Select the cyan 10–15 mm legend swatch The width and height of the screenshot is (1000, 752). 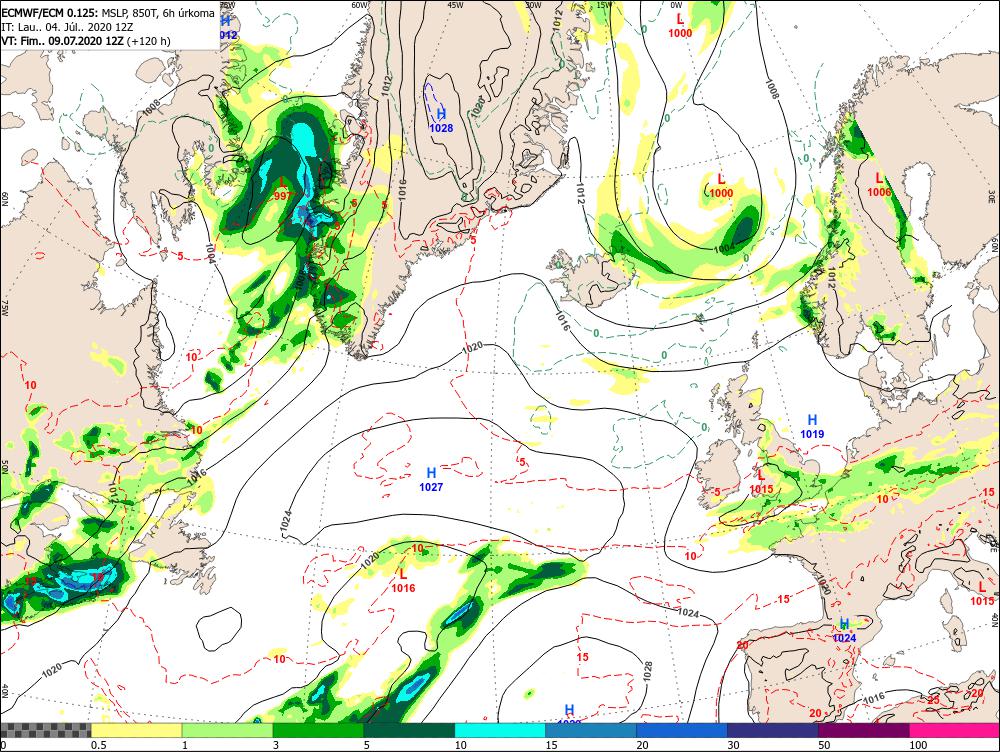[500, 730]
